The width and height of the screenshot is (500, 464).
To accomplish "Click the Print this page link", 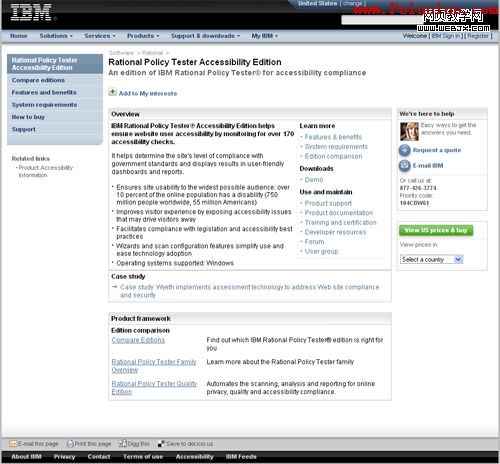I will [93, 444].
